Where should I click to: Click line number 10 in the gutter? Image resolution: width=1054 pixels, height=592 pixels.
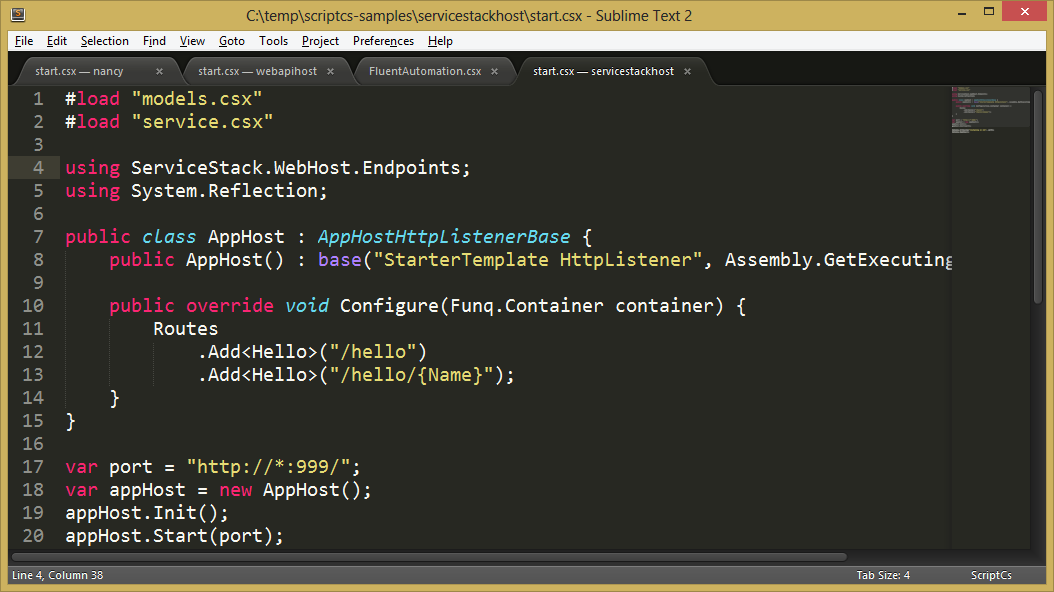(x=33, y=306)
